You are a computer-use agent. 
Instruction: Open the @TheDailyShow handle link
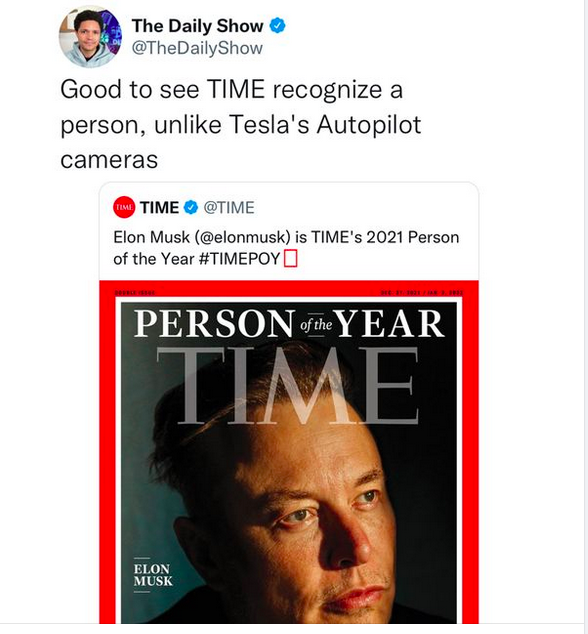click(x=197, y=48)
